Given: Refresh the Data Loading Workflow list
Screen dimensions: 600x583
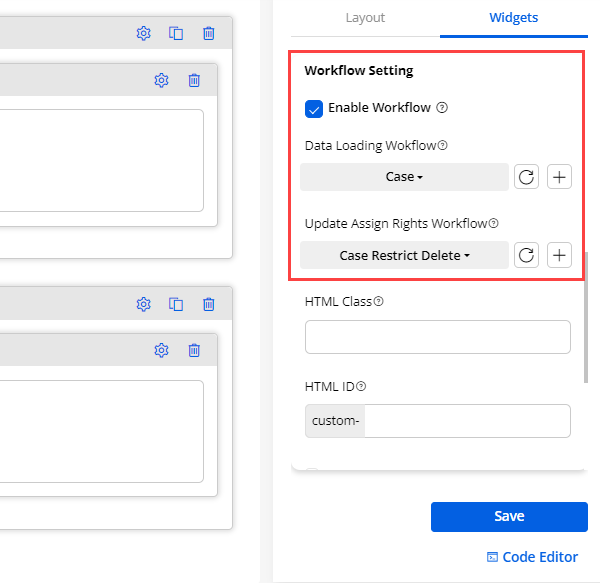Looking at the screenshot, I should [526, 177].
